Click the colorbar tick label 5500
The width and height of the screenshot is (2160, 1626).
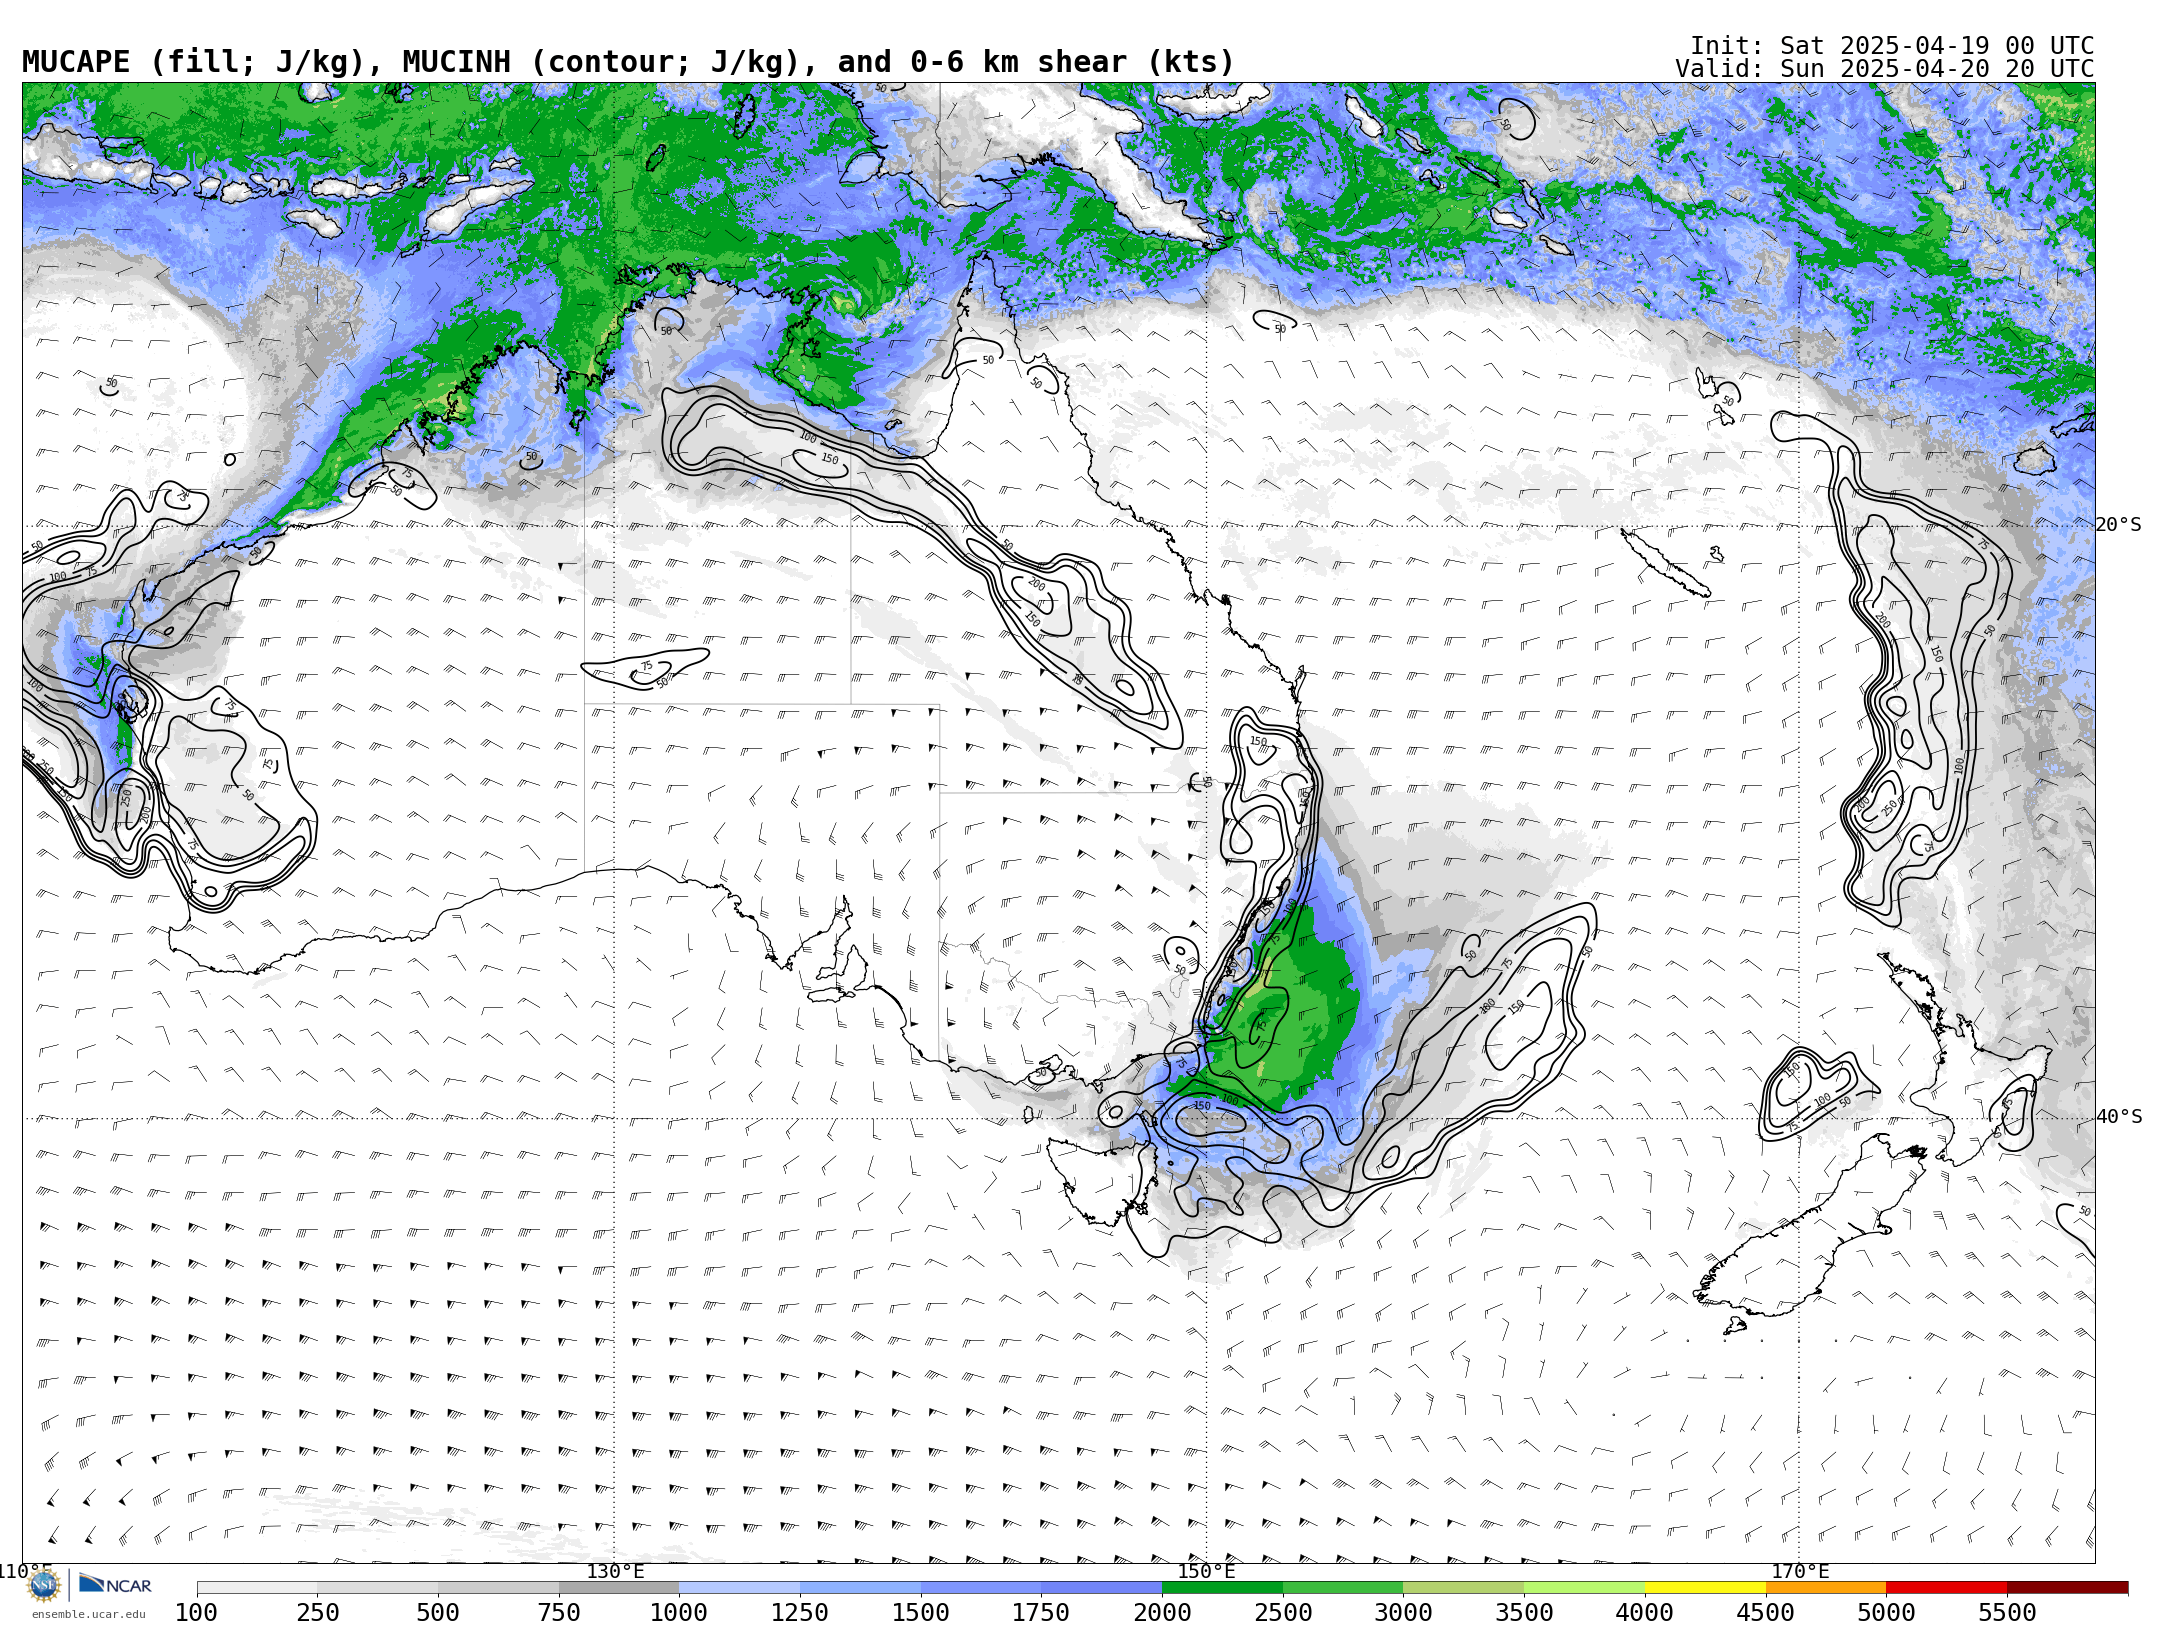[x=2007, y=1613]
